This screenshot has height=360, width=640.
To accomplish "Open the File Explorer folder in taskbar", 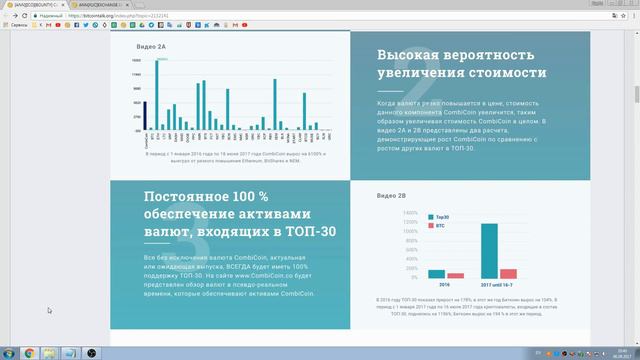I will tap(50, 353).
